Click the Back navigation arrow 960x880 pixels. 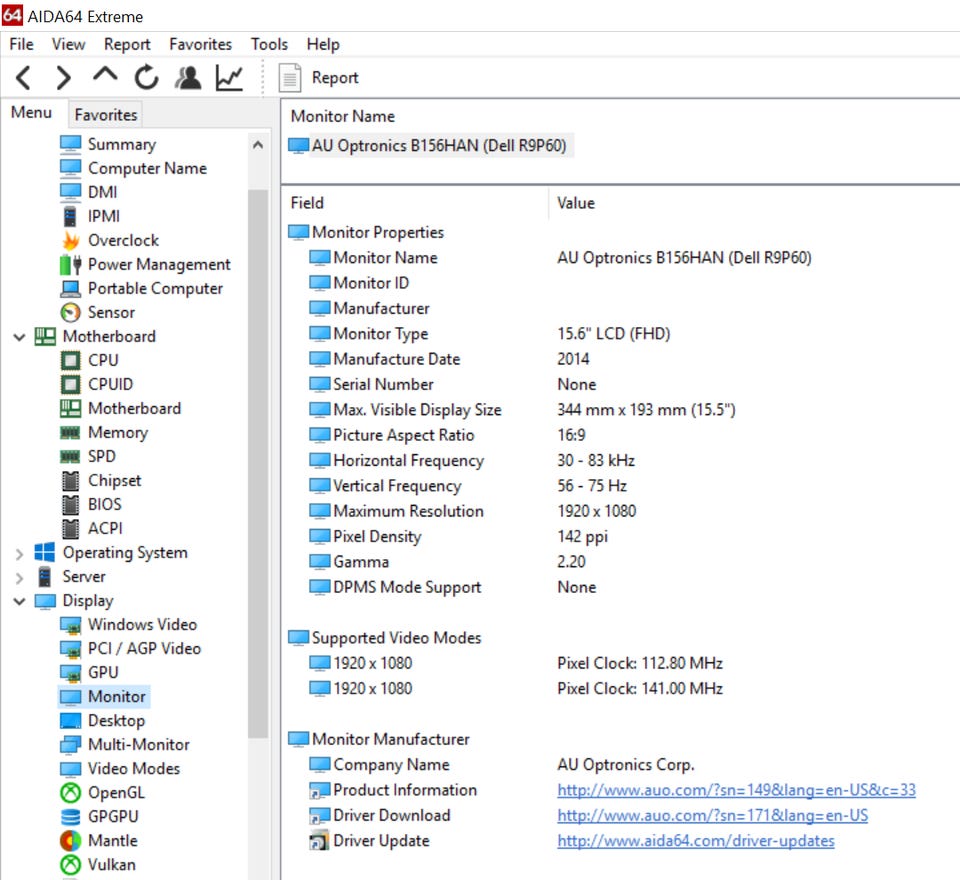pos(24,78)
